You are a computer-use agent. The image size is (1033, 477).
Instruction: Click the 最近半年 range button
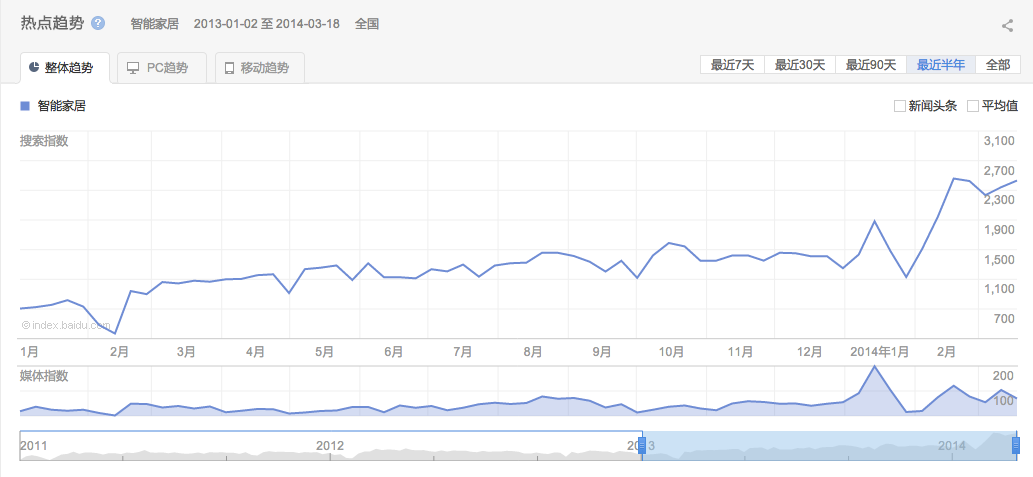tap(941, 65)
